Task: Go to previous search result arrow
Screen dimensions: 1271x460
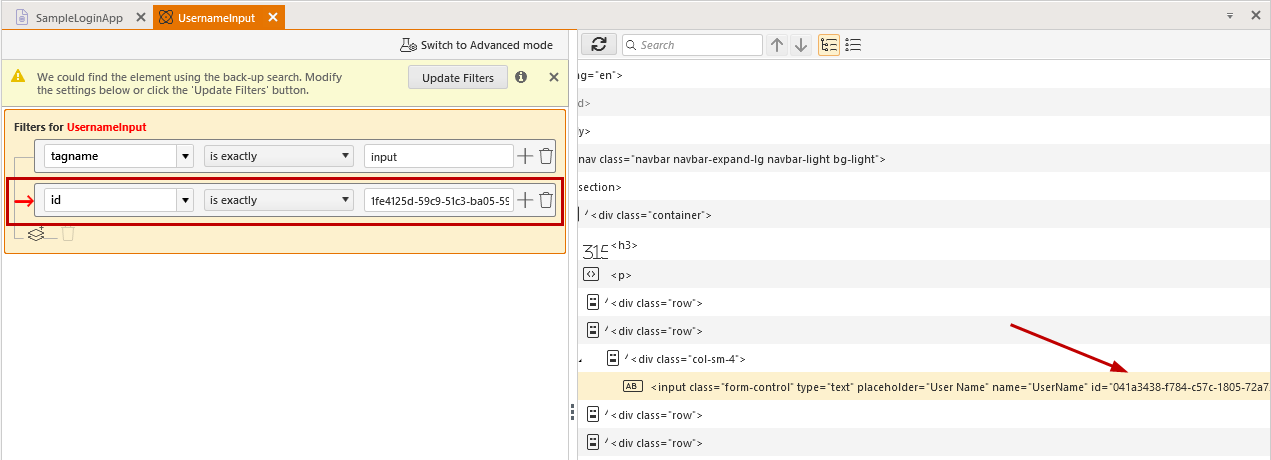Action: pos(777,45)
